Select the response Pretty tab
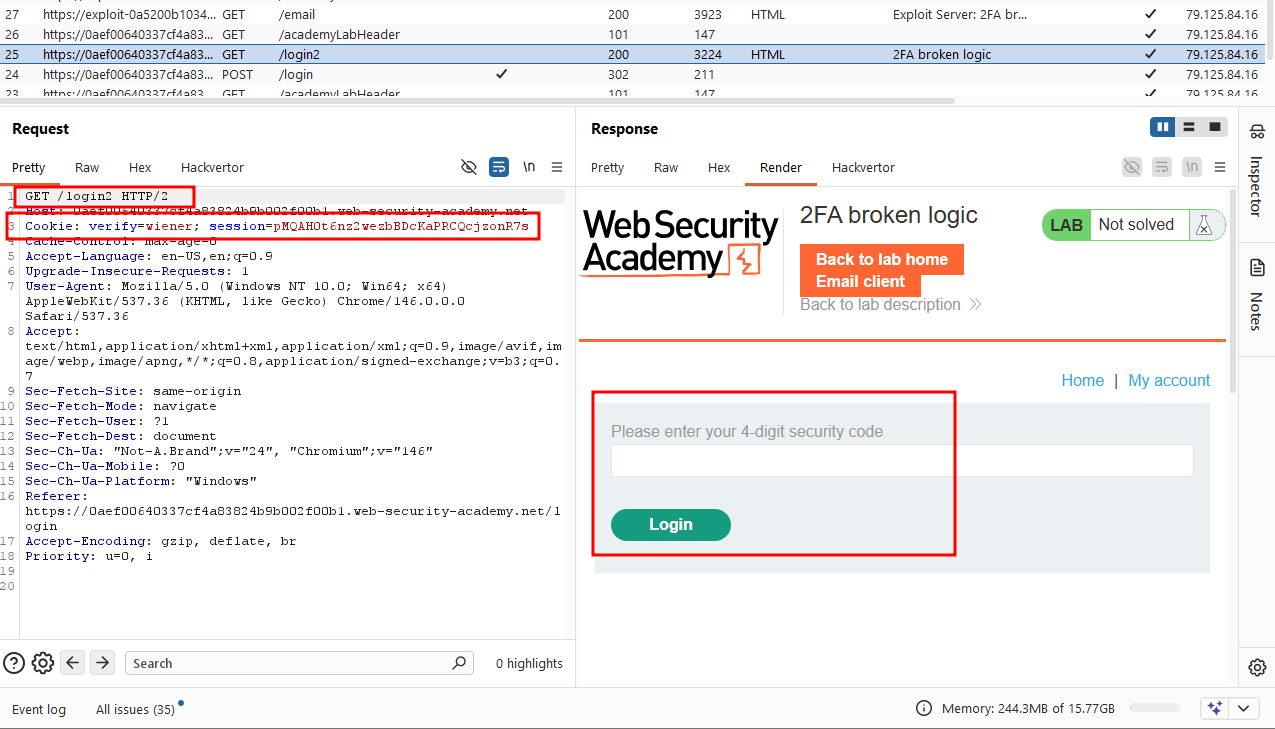 607,167
